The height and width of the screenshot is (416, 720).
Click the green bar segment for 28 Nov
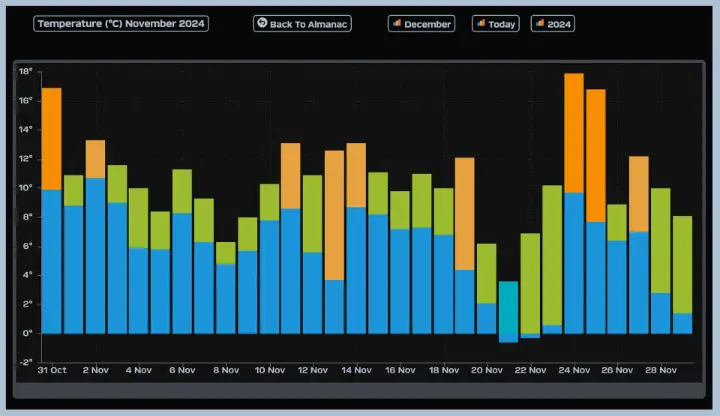661,240
